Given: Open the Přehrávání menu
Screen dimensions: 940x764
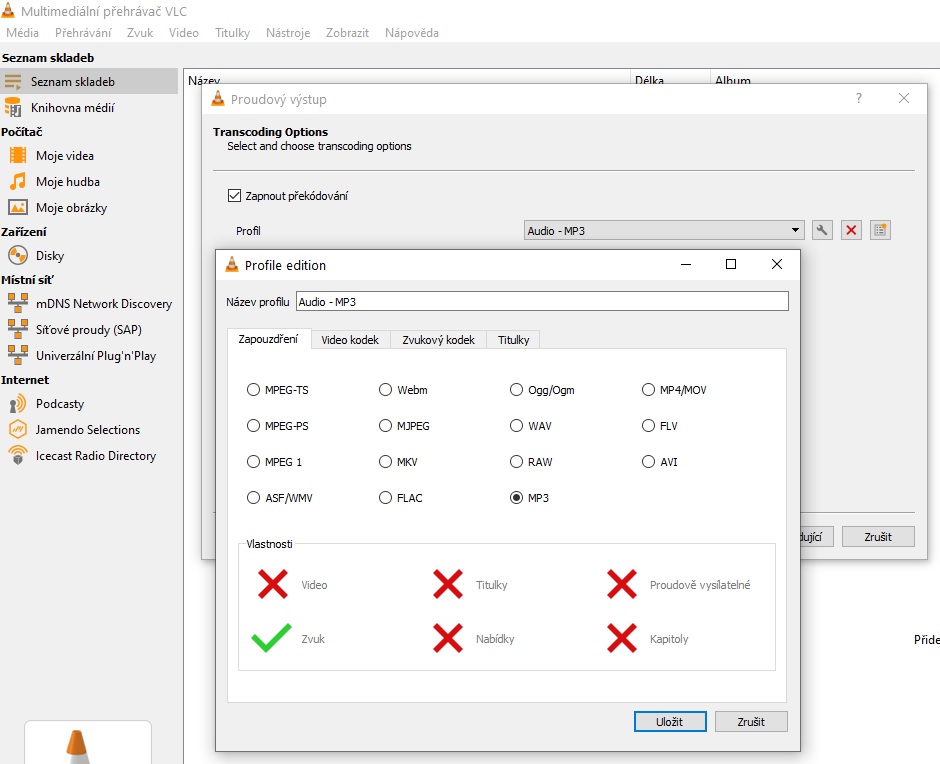Looking at the screenshot, I should [x=83, y=33].
